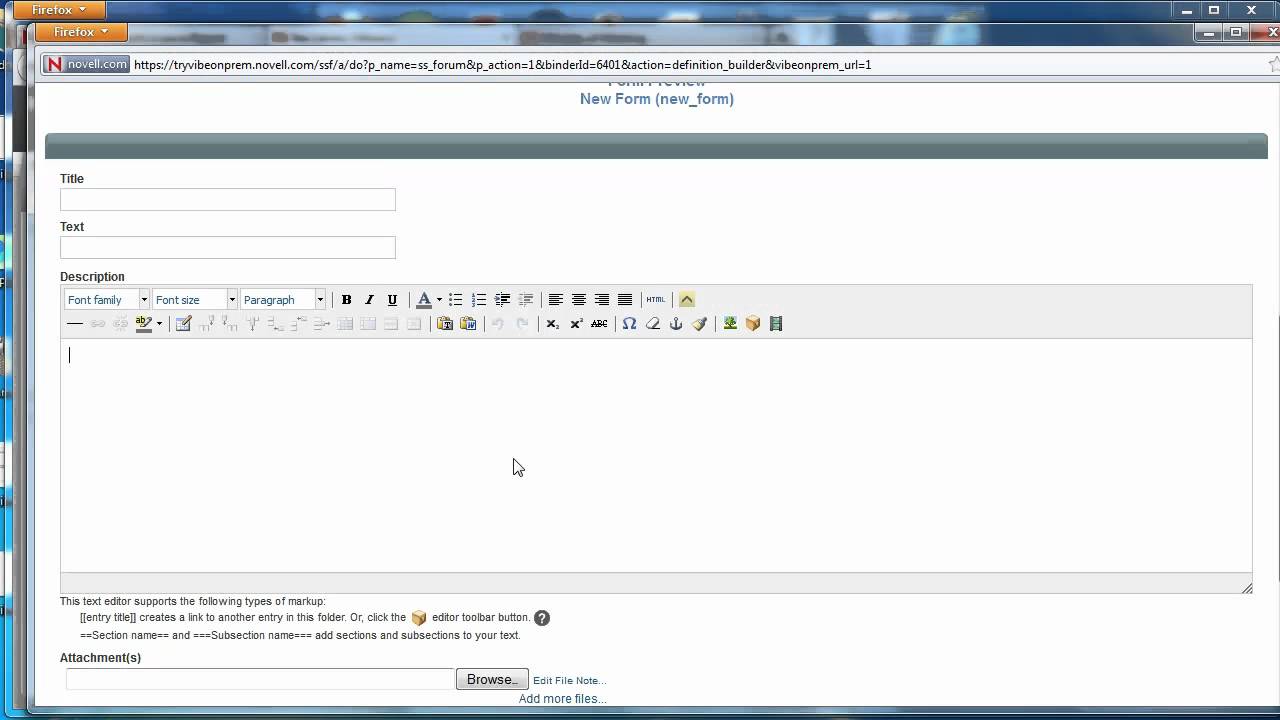This screenshot has height=720, width=1280.
Task: Click inside the Title input field
Action: pos(228,199)
